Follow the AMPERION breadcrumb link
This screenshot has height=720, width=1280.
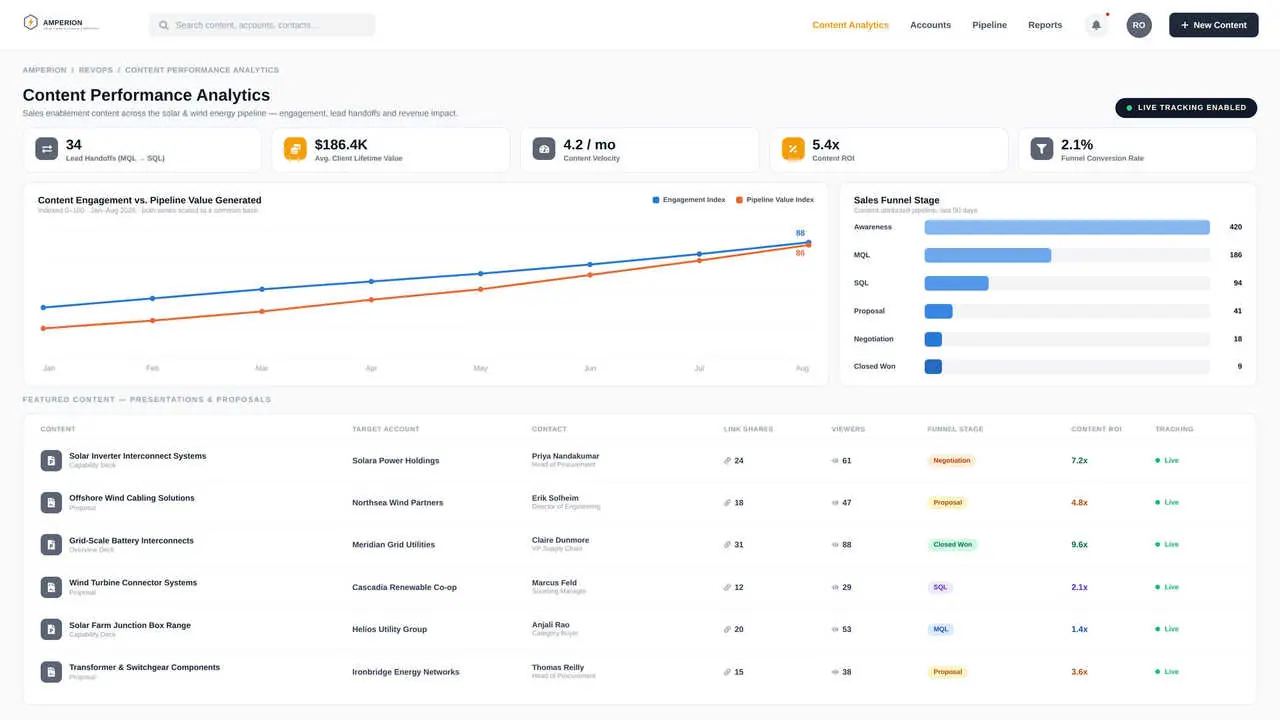pyautogui.click(x=45, y=70)
